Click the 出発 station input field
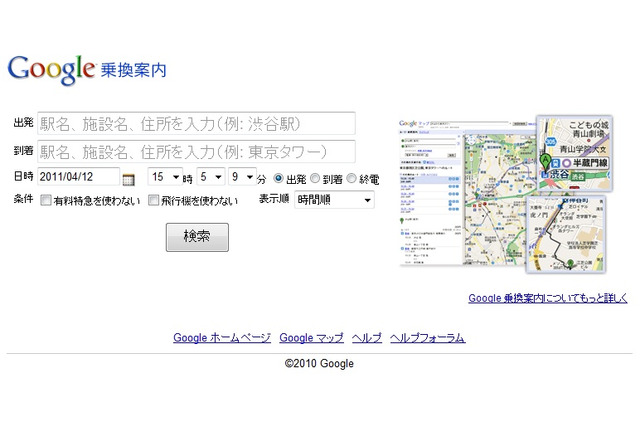The image size is (640, 426). pos(196,124)
